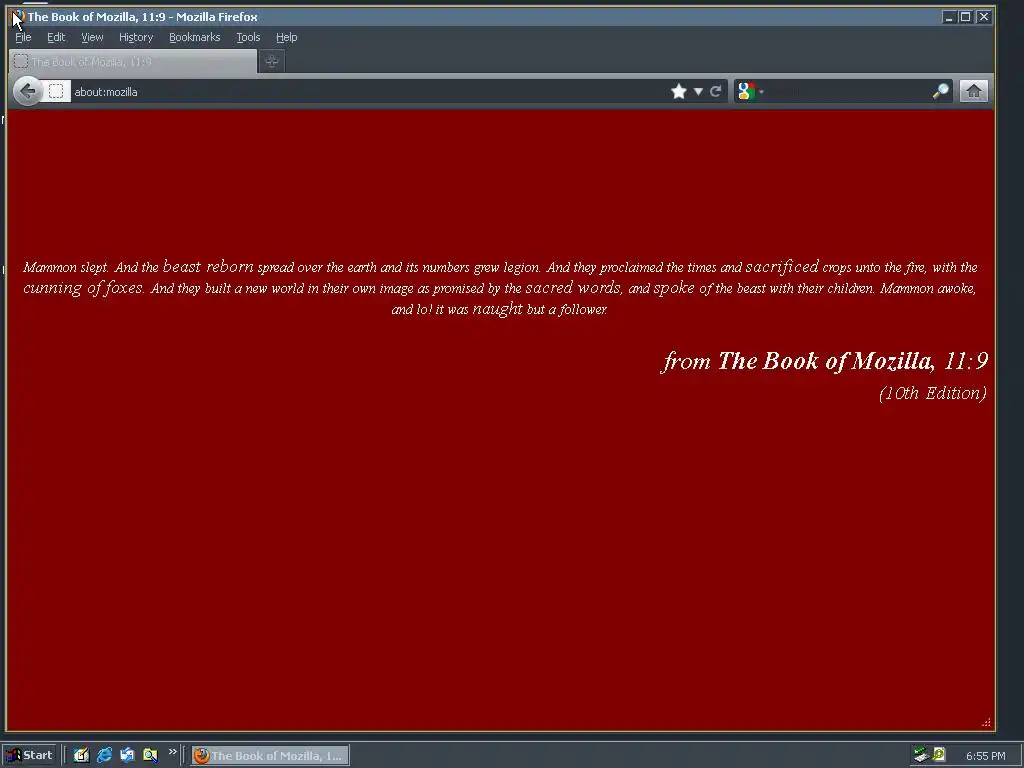The width and height of the screenshot is (1024, 768).
Task: Click the words 'sacred words' in the passage
Action: pyautogui.click(x=573, y=287)
